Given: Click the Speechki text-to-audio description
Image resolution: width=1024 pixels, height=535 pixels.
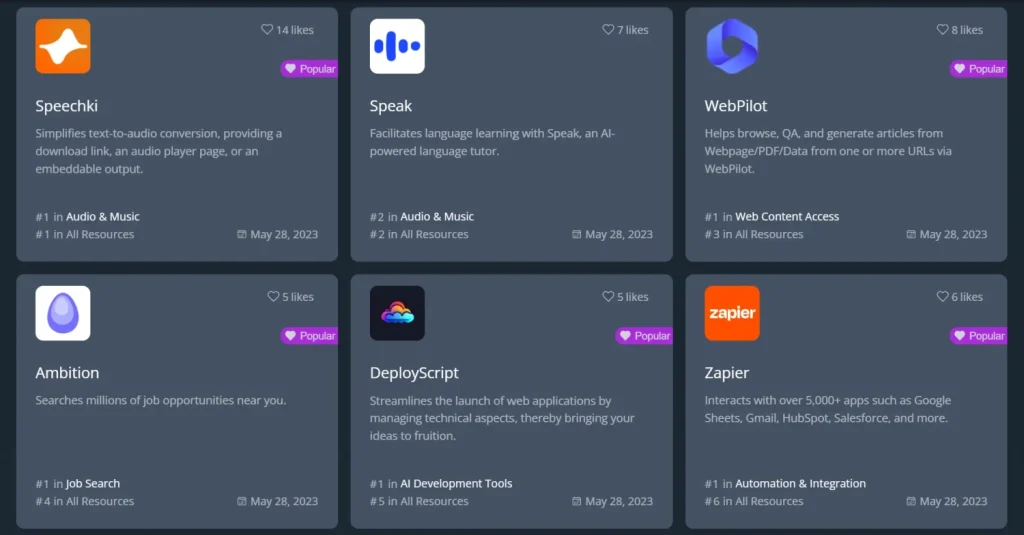Looking at the screenshot, I should pyautogui.click(x=159, y=151).
